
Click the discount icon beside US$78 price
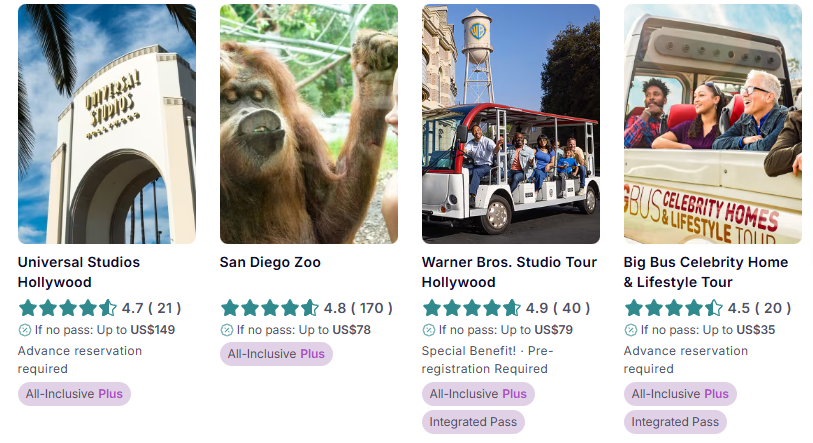[227, 330]
